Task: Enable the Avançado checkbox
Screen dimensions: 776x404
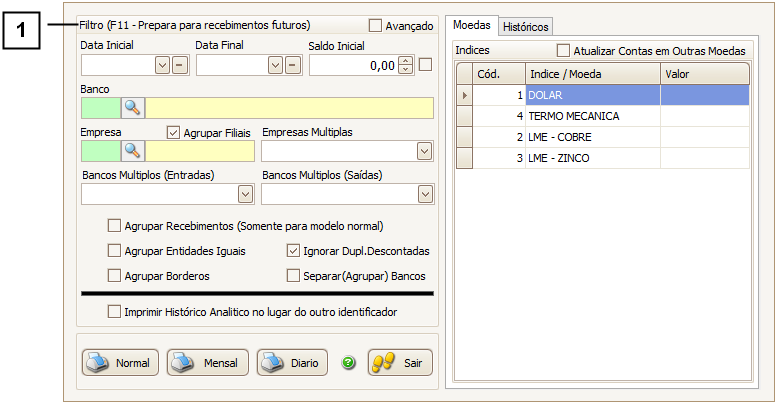Action: click(x=376, y=26)
